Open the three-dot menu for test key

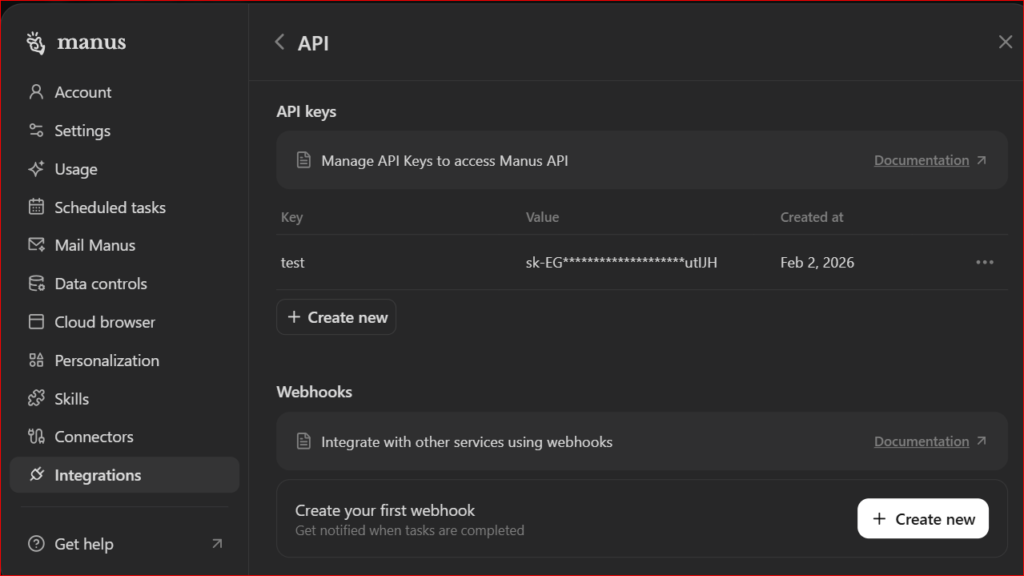[984, 262]
